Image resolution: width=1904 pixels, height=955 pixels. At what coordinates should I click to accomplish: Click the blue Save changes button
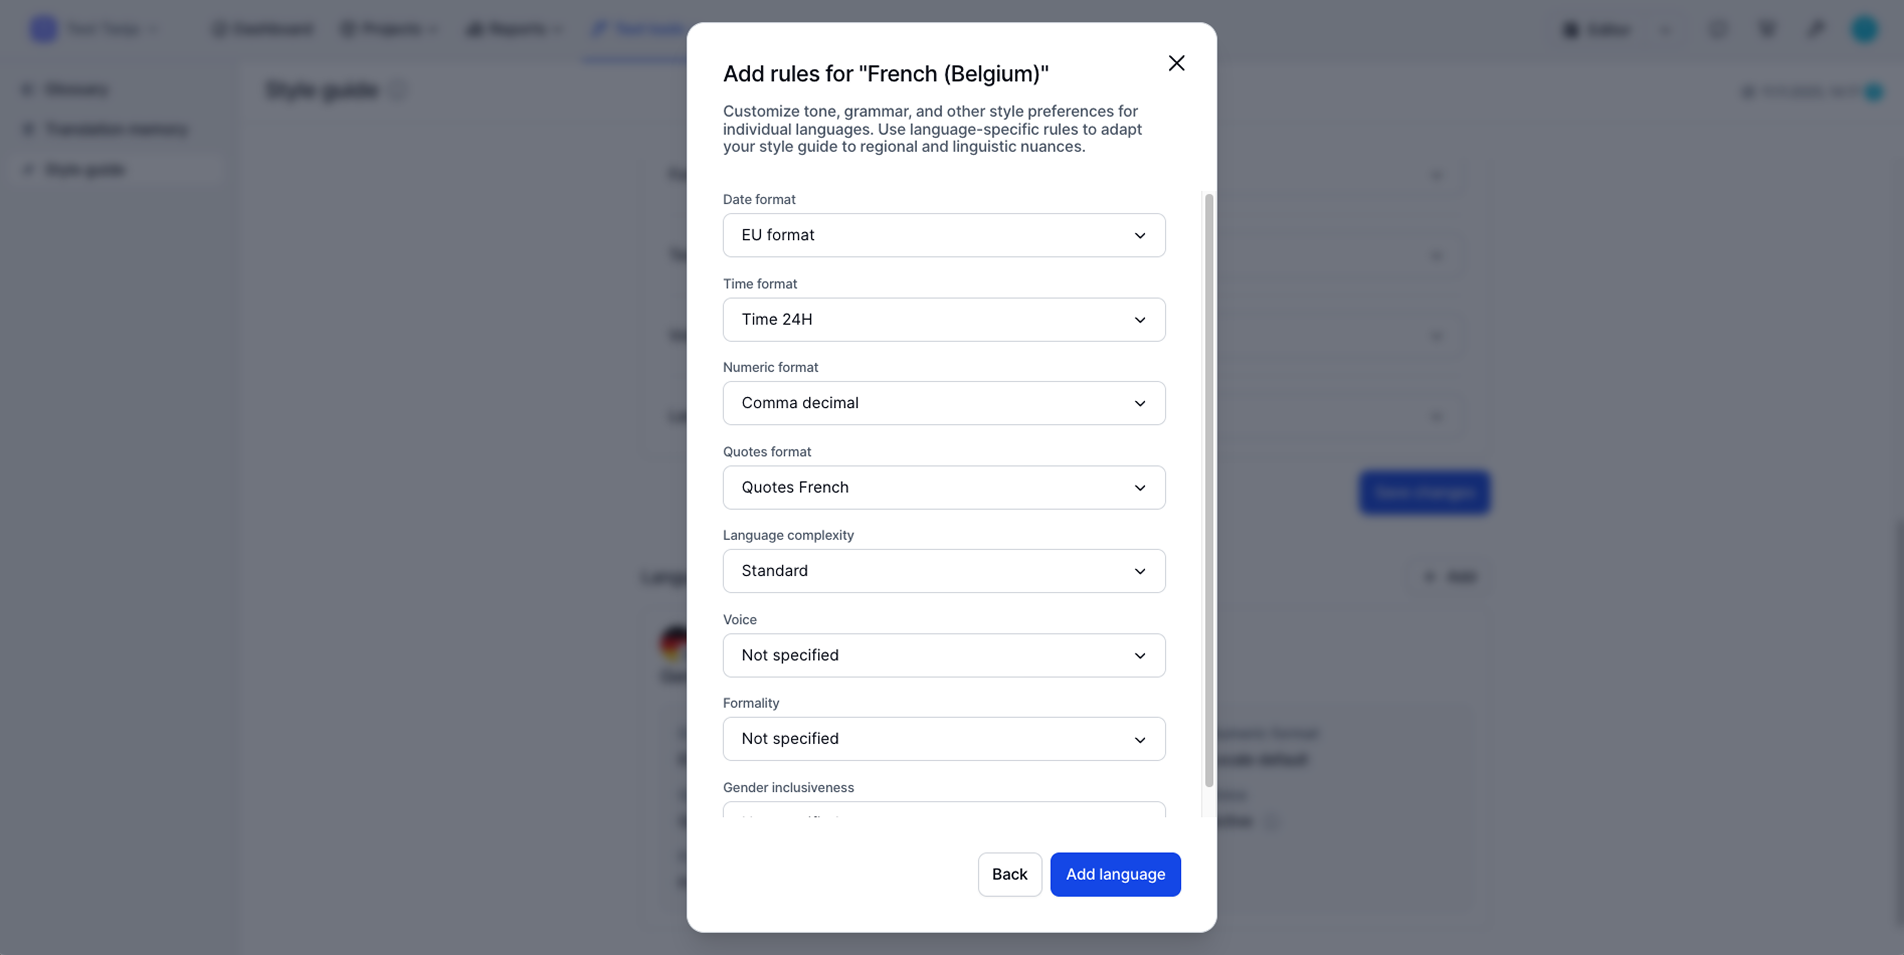[1424, 492]
